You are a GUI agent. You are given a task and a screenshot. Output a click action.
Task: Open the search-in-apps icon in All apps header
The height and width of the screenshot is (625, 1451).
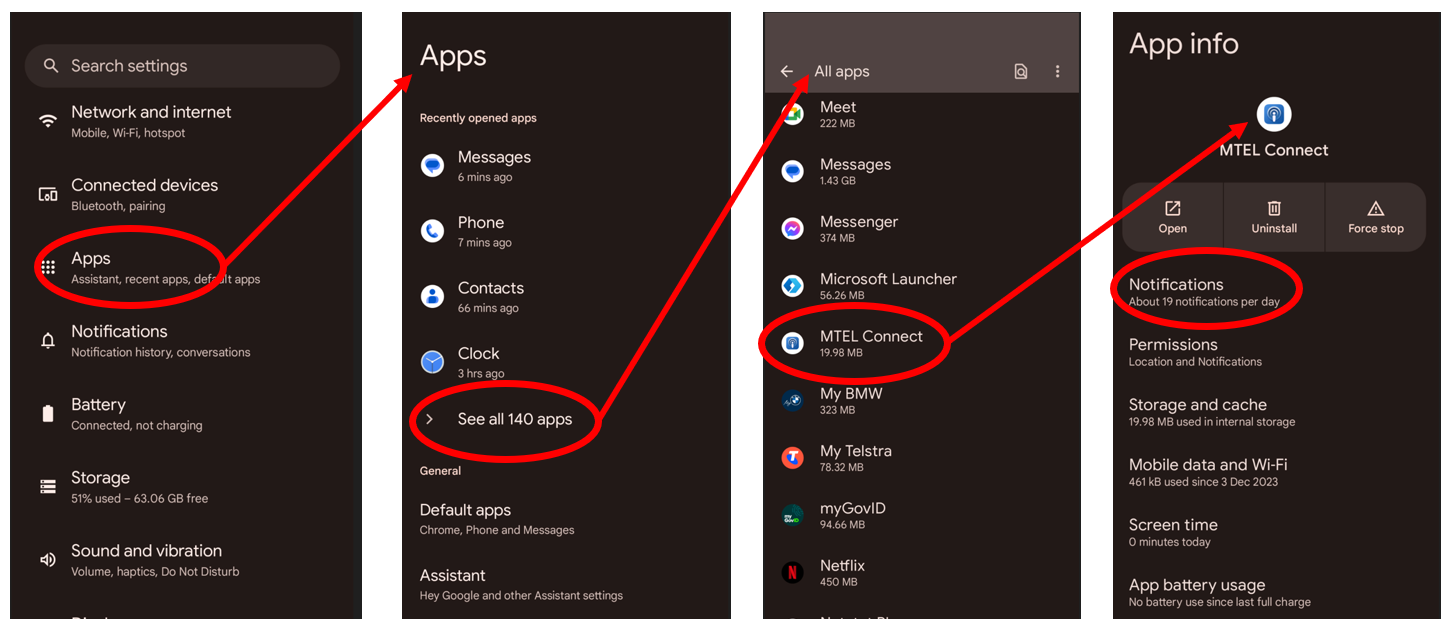(x=1020, y=71)
